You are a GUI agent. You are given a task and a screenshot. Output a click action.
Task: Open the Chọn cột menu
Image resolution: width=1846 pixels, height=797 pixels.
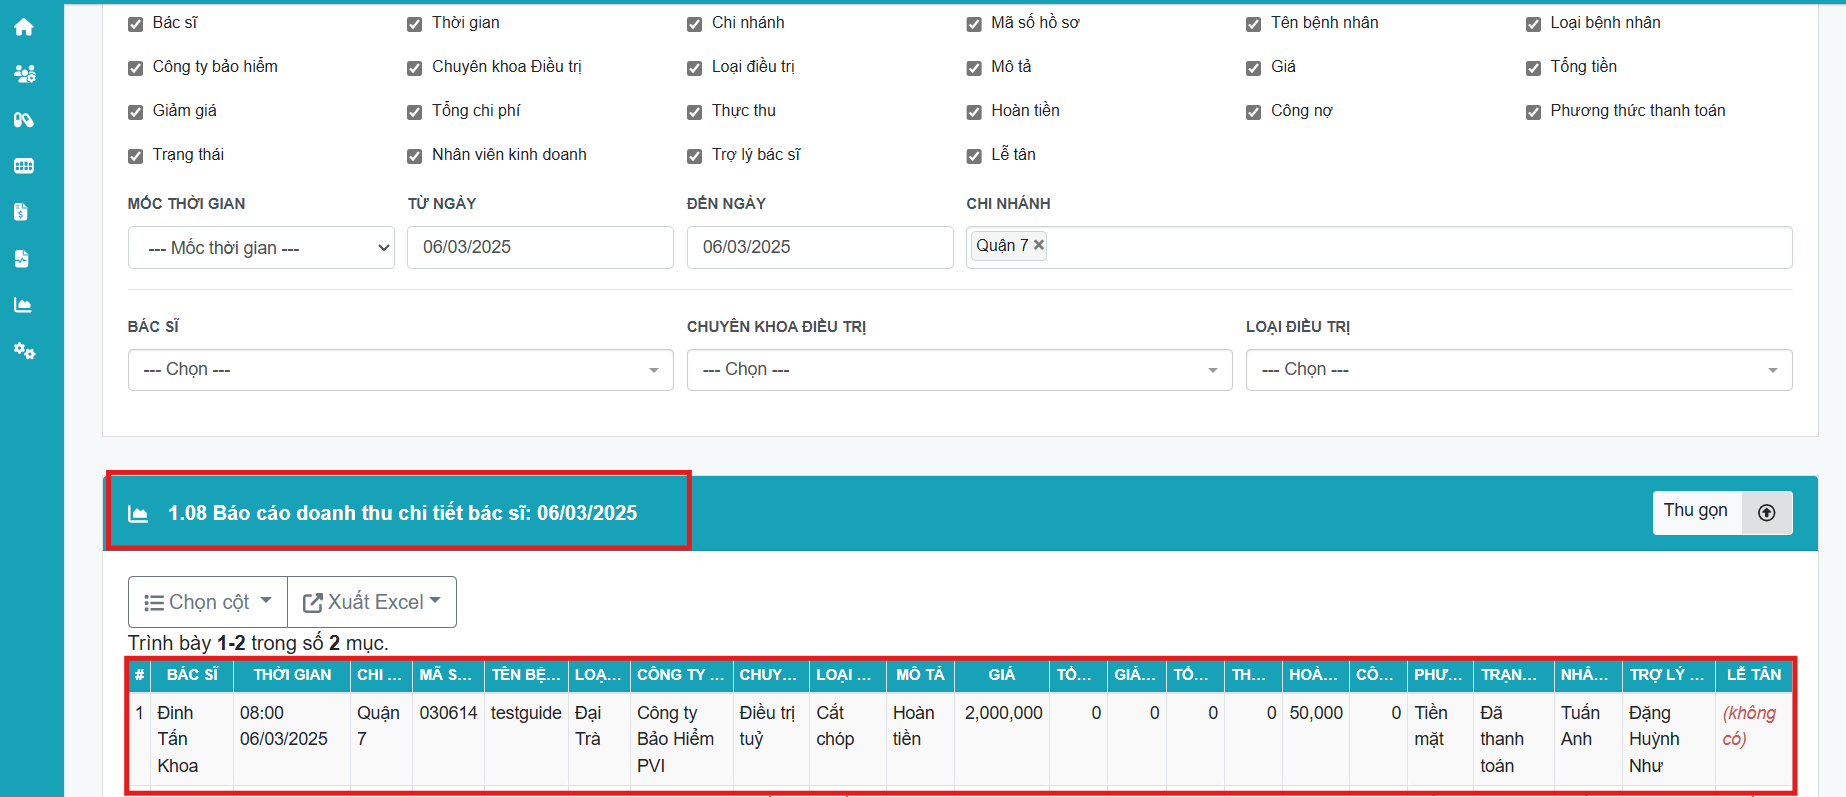point(208,602)
